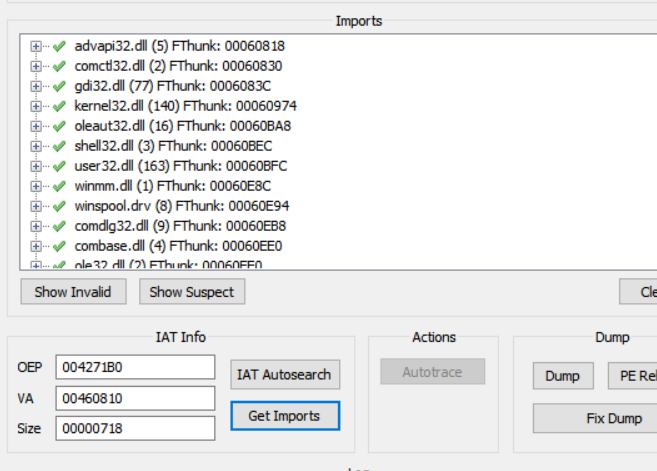Click the Get Imports button
The image size is (657, 471).
284,416
